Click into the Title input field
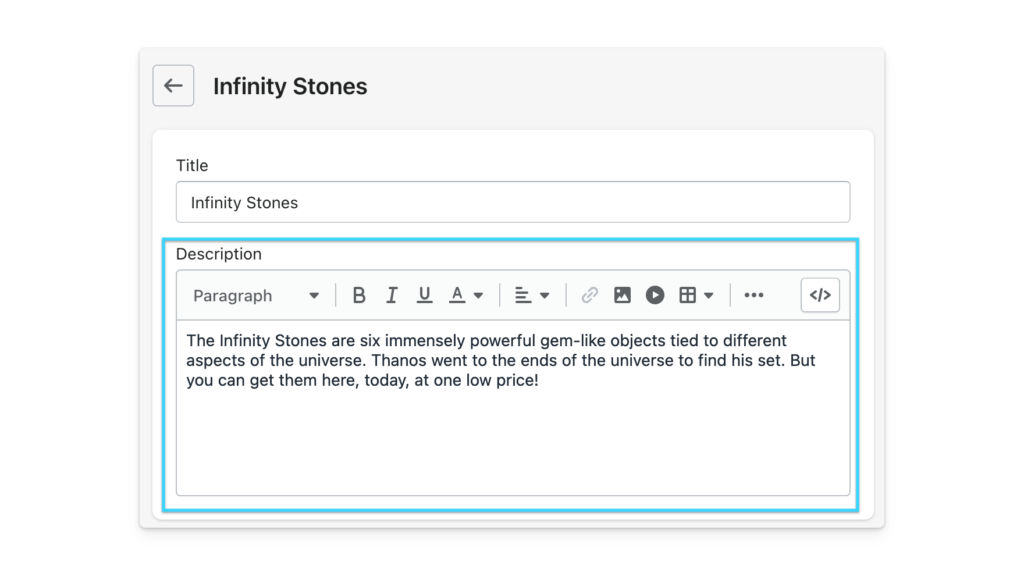Image resolution: width=1024 pixels, height=576 pixels. (512, 202)
